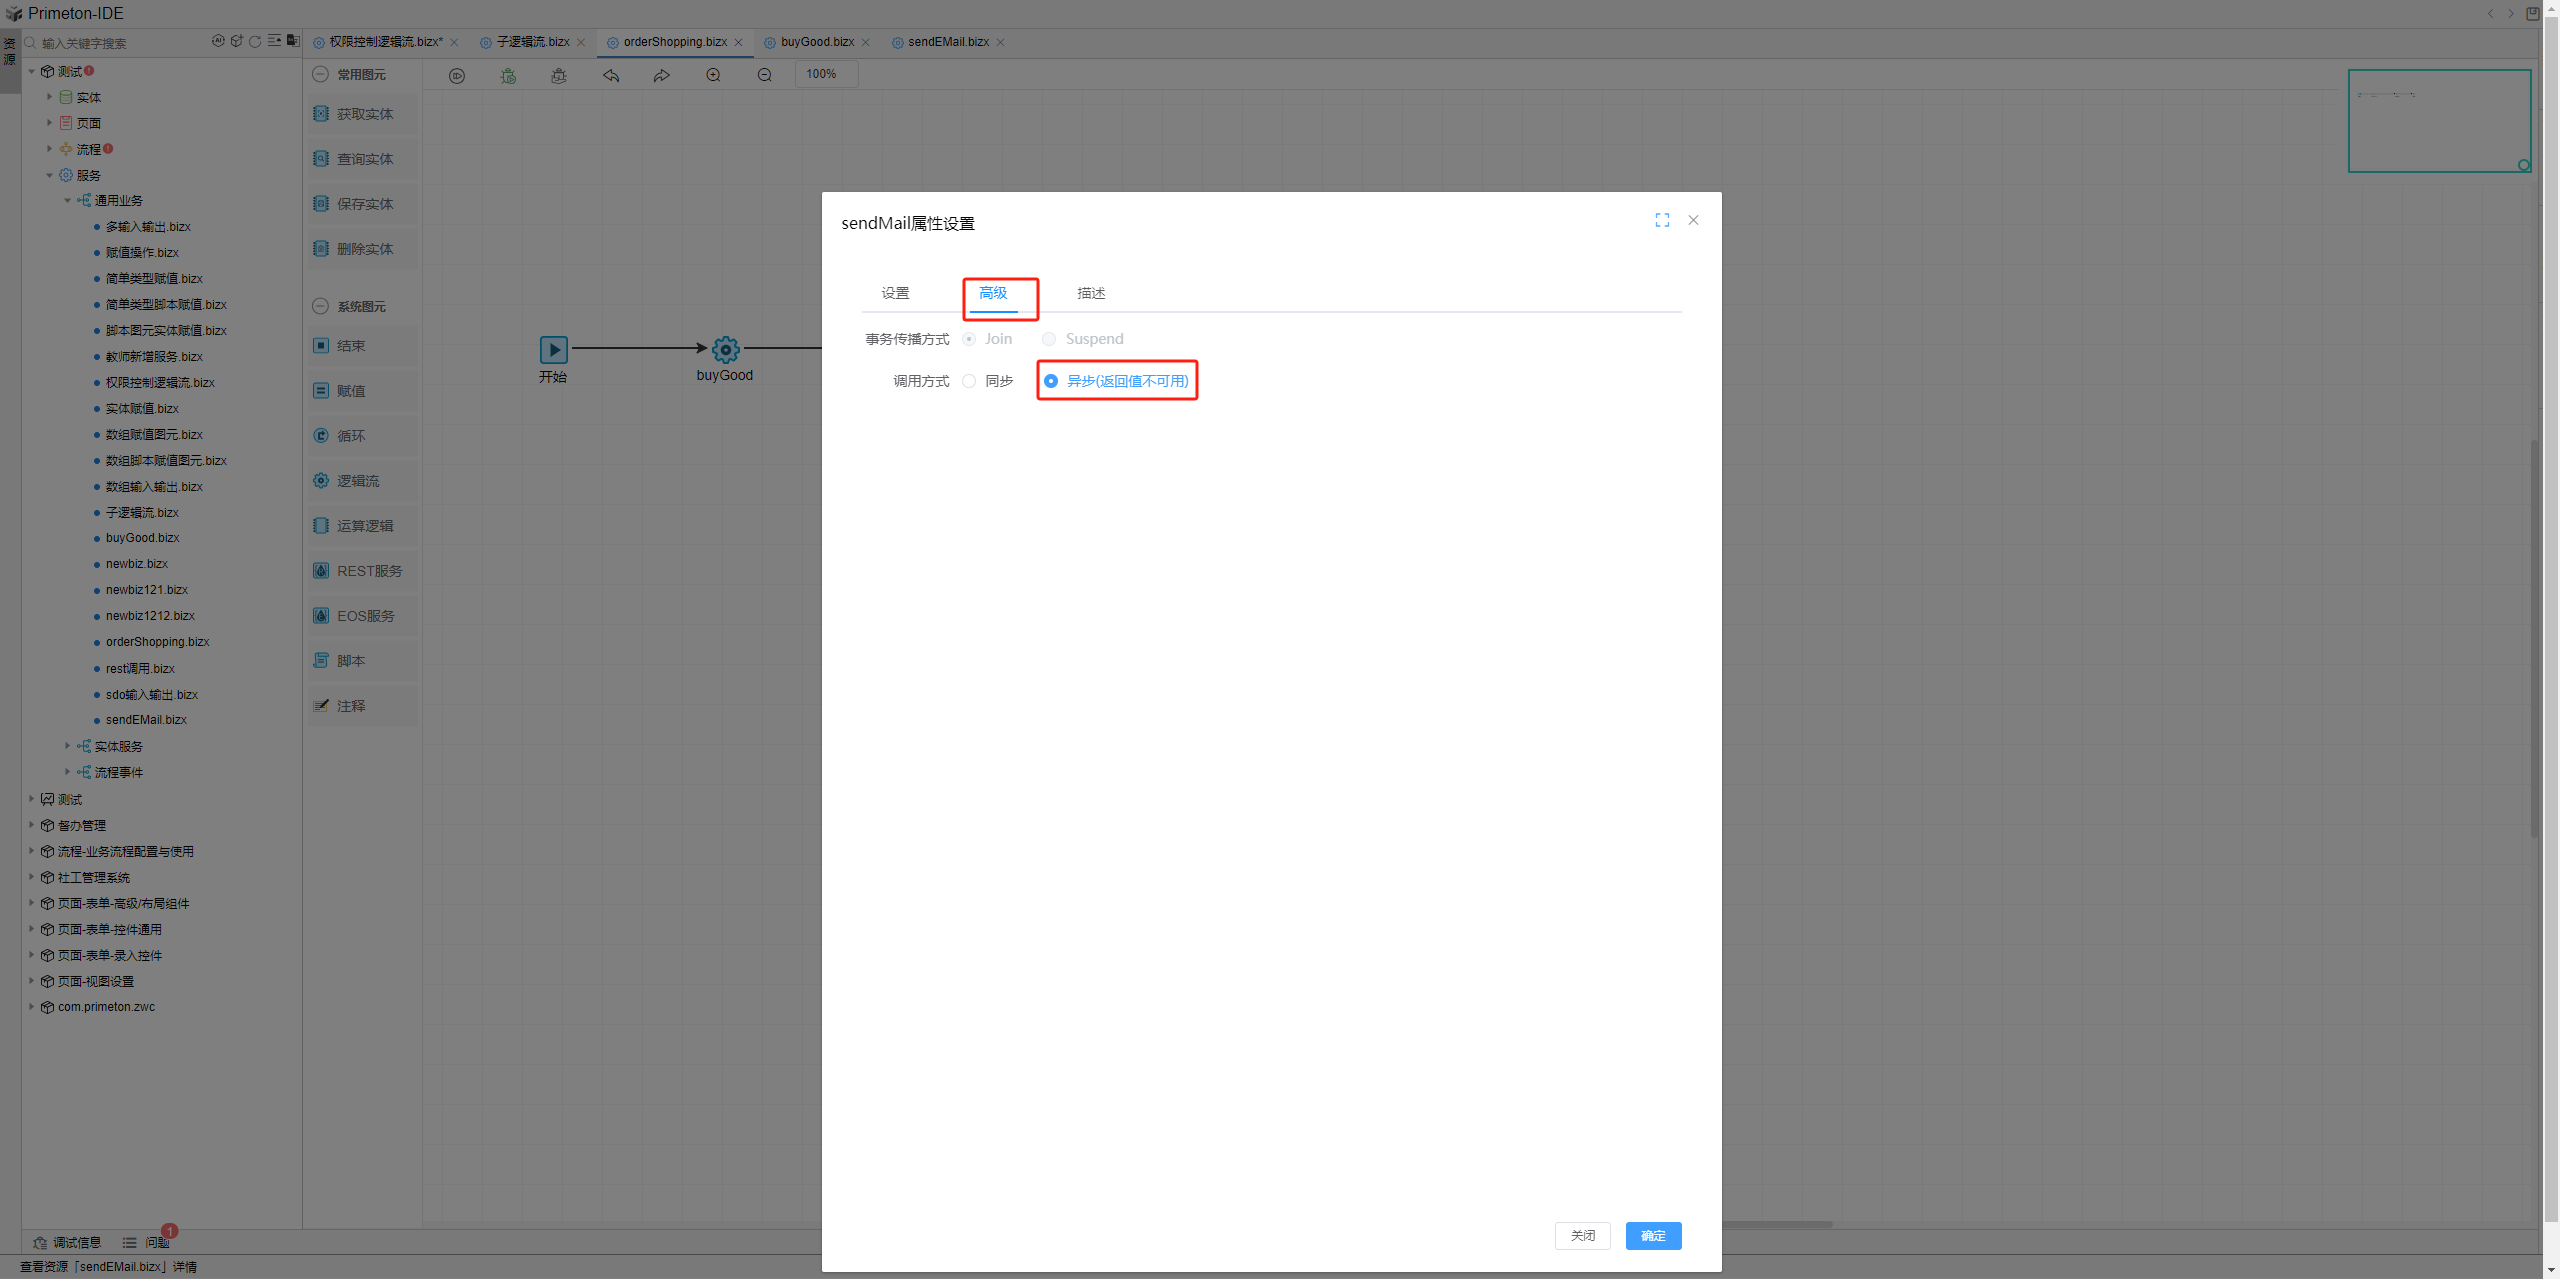Open the 描述 tab in dialog
This screenshot has width=2560, height=1279.
point(1091,293)
